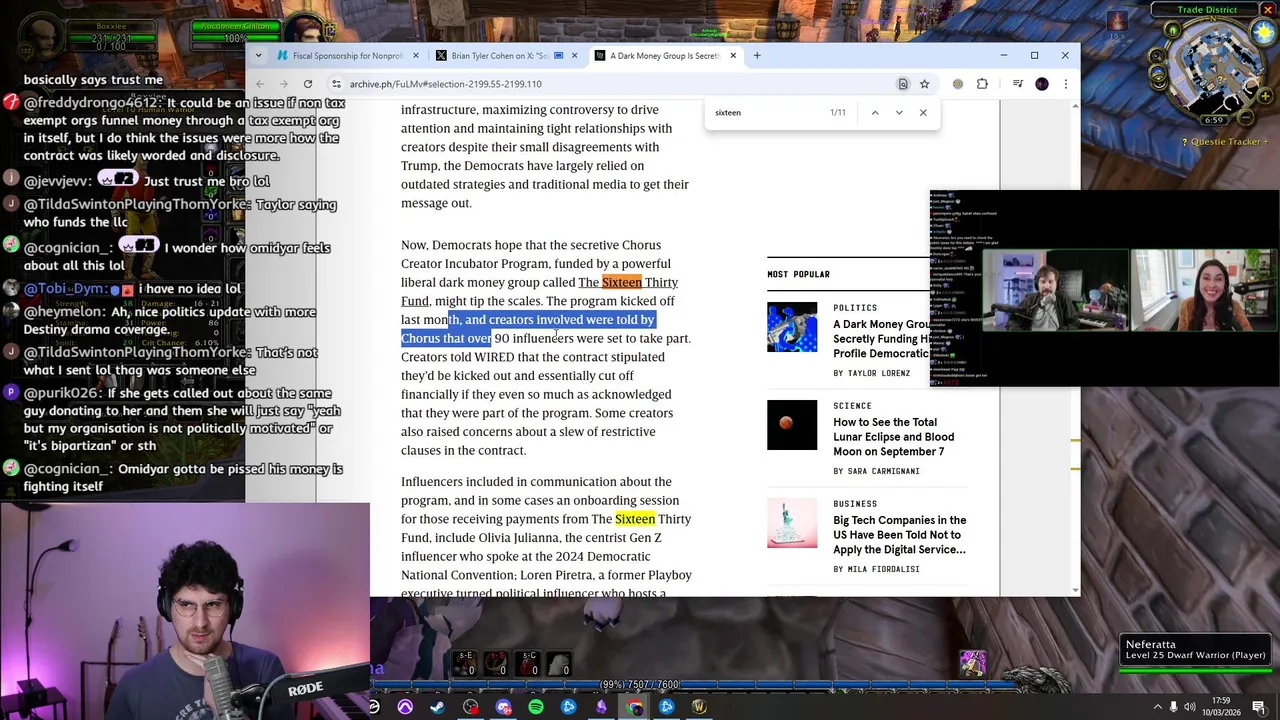Open Chrome three-dot menu
This screenshot has width=1280, height=720.
tap(1065, 84)
